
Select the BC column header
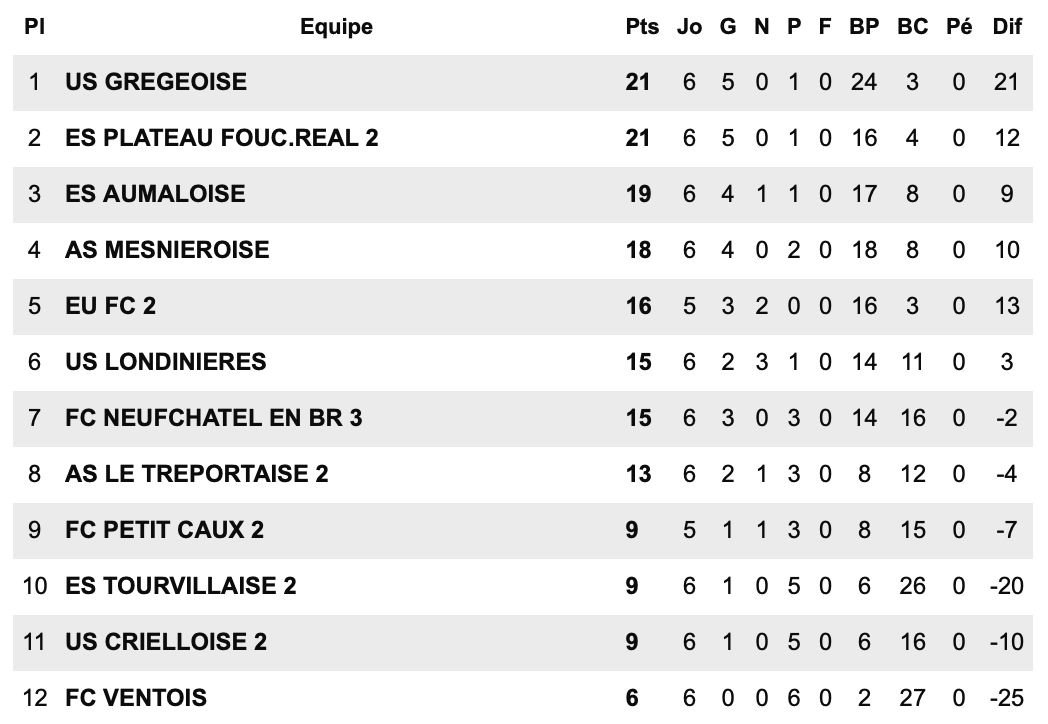click(x=912, y=27)
